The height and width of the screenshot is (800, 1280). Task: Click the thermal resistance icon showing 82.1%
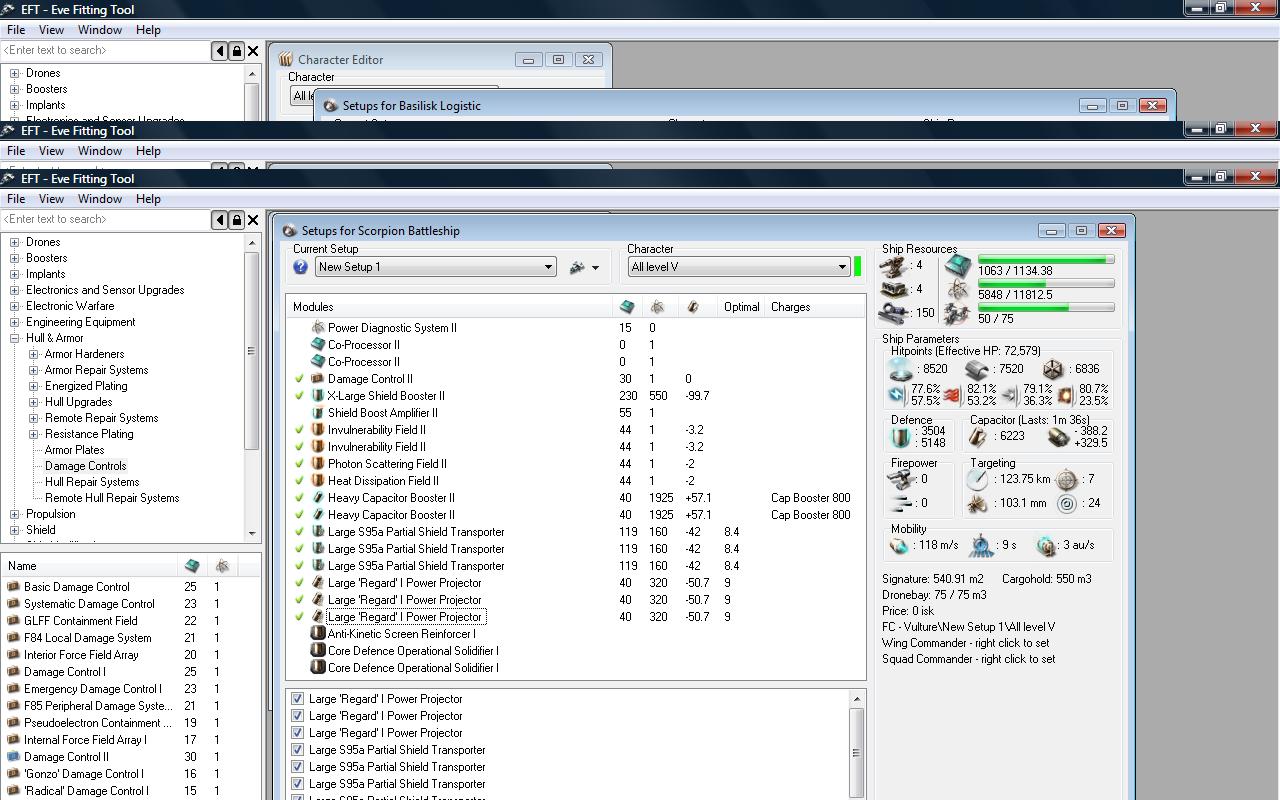(x=953, y=395)
